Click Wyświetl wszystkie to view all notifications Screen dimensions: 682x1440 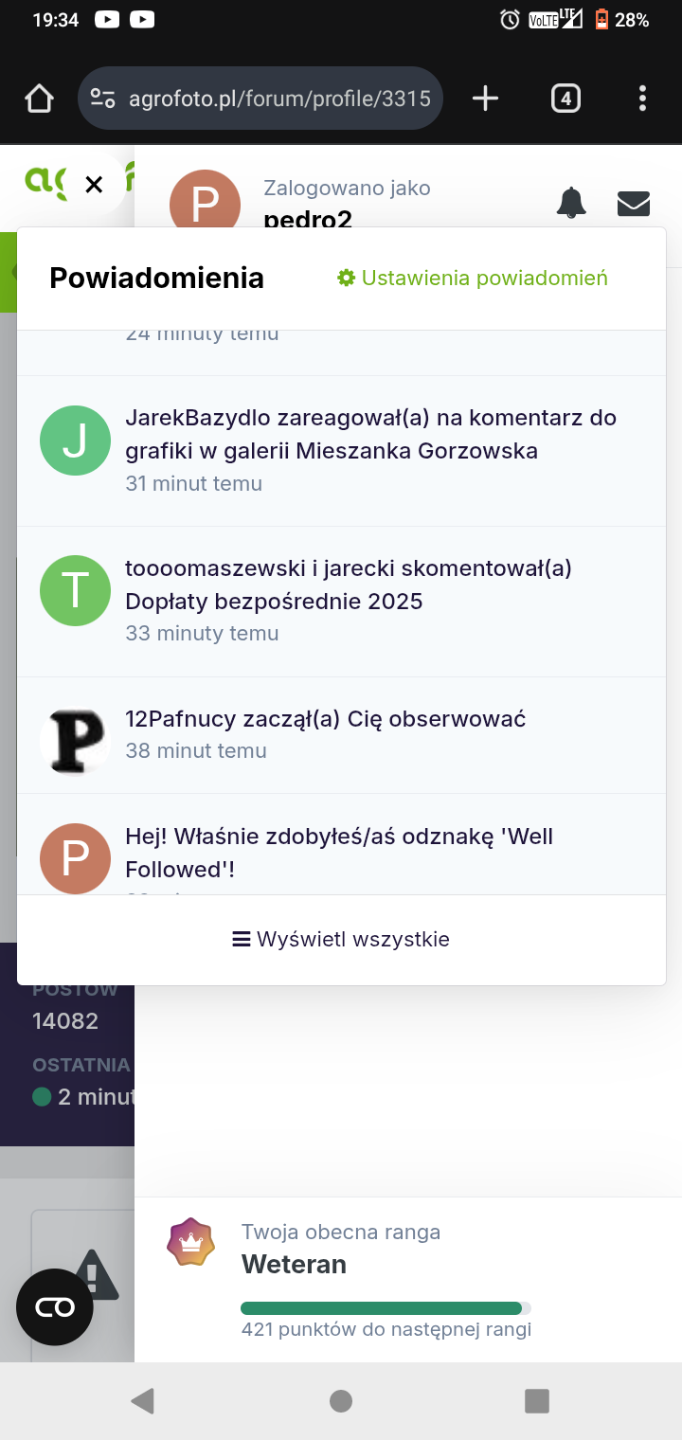341,939
